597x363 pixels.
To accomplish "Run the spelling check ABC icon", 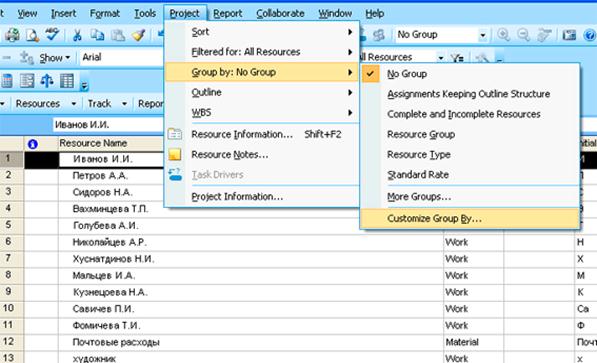I will (x=52, y=34).
